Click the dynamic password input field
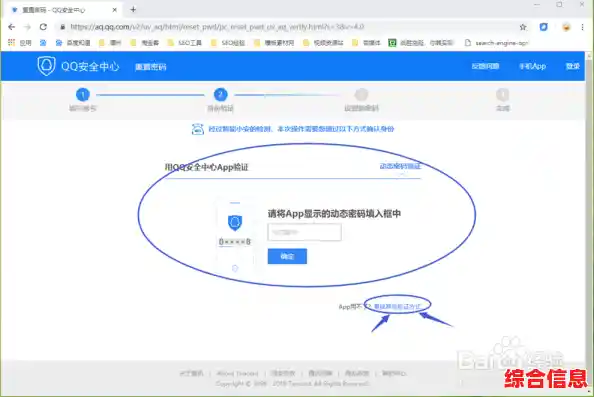The image size is (594, 397). coord(305,232)
